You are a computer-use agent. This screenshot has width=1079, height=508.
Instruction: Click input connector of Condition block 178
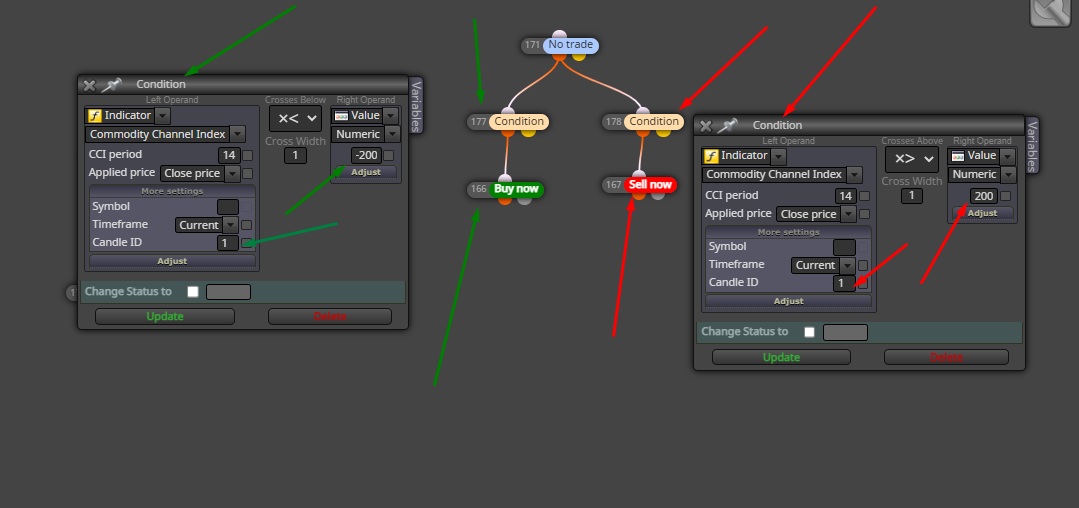pyautogui.click(x=643, y=111)
